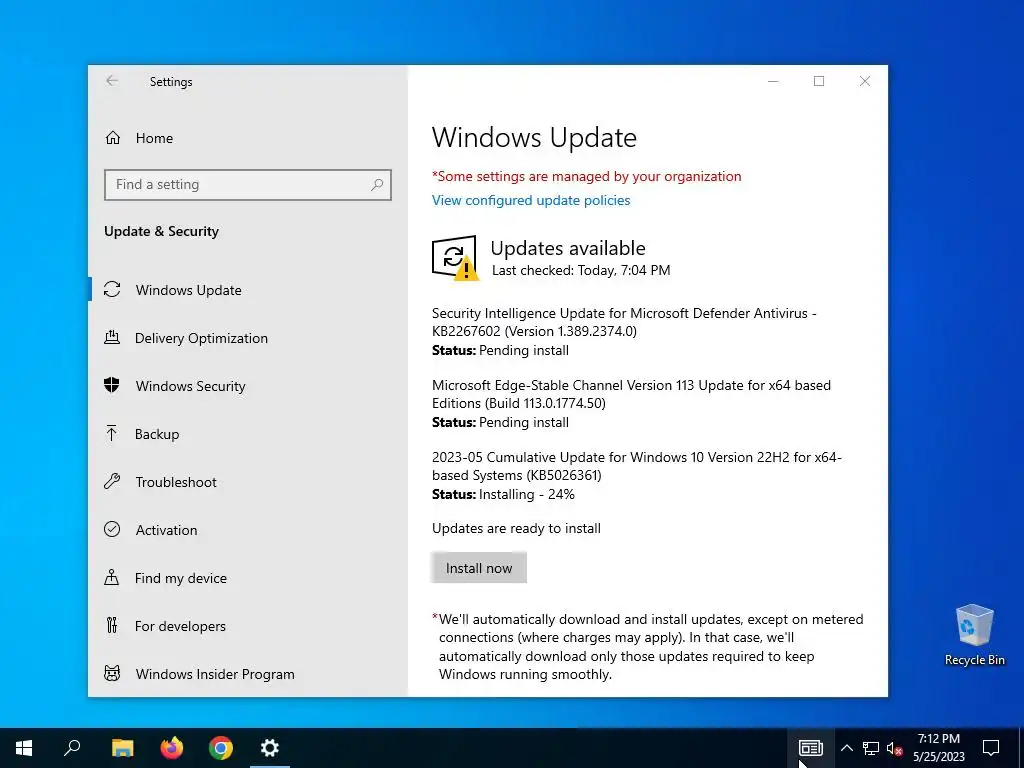
Task: Select the Activation label in sidebar
Action: 167,530
